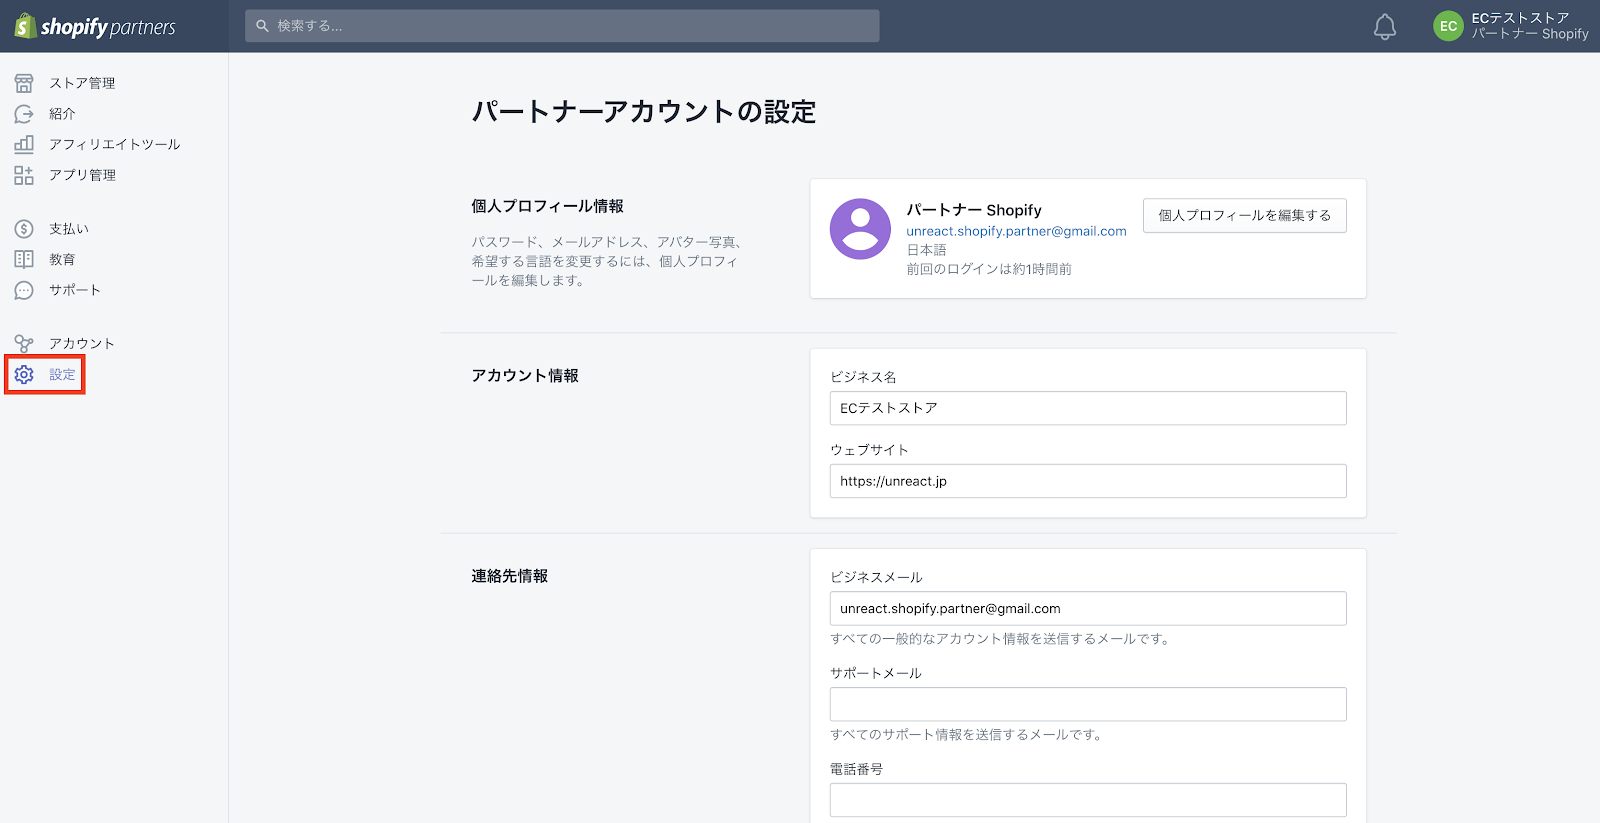This screenshot has width=1600, height=823.
Task: Click the Shopify Partners logo
Action: (x=96, y=27)
